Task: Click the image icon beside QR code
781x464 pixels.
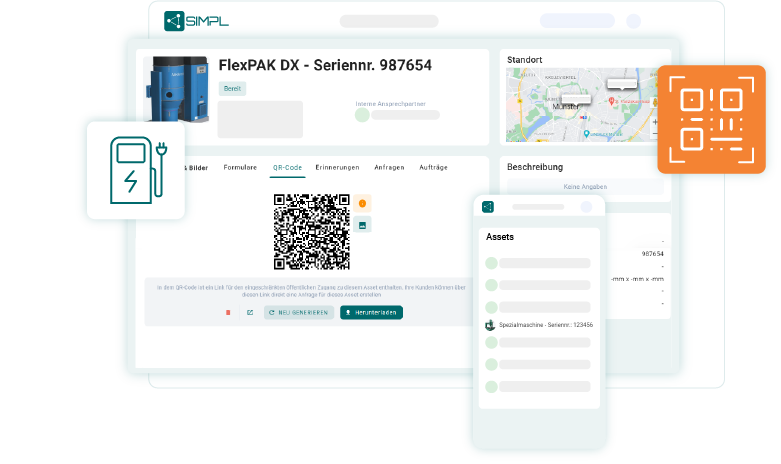Action: point(362,224)
